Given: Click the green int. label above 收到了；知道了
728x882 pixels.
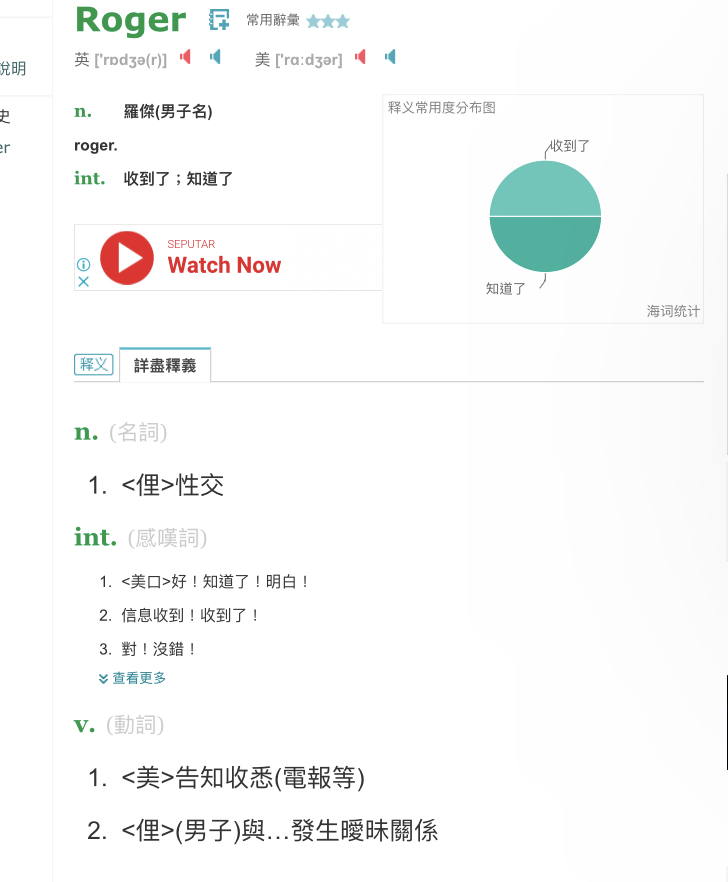Looking at the screenshot, I should coord(90,178).
